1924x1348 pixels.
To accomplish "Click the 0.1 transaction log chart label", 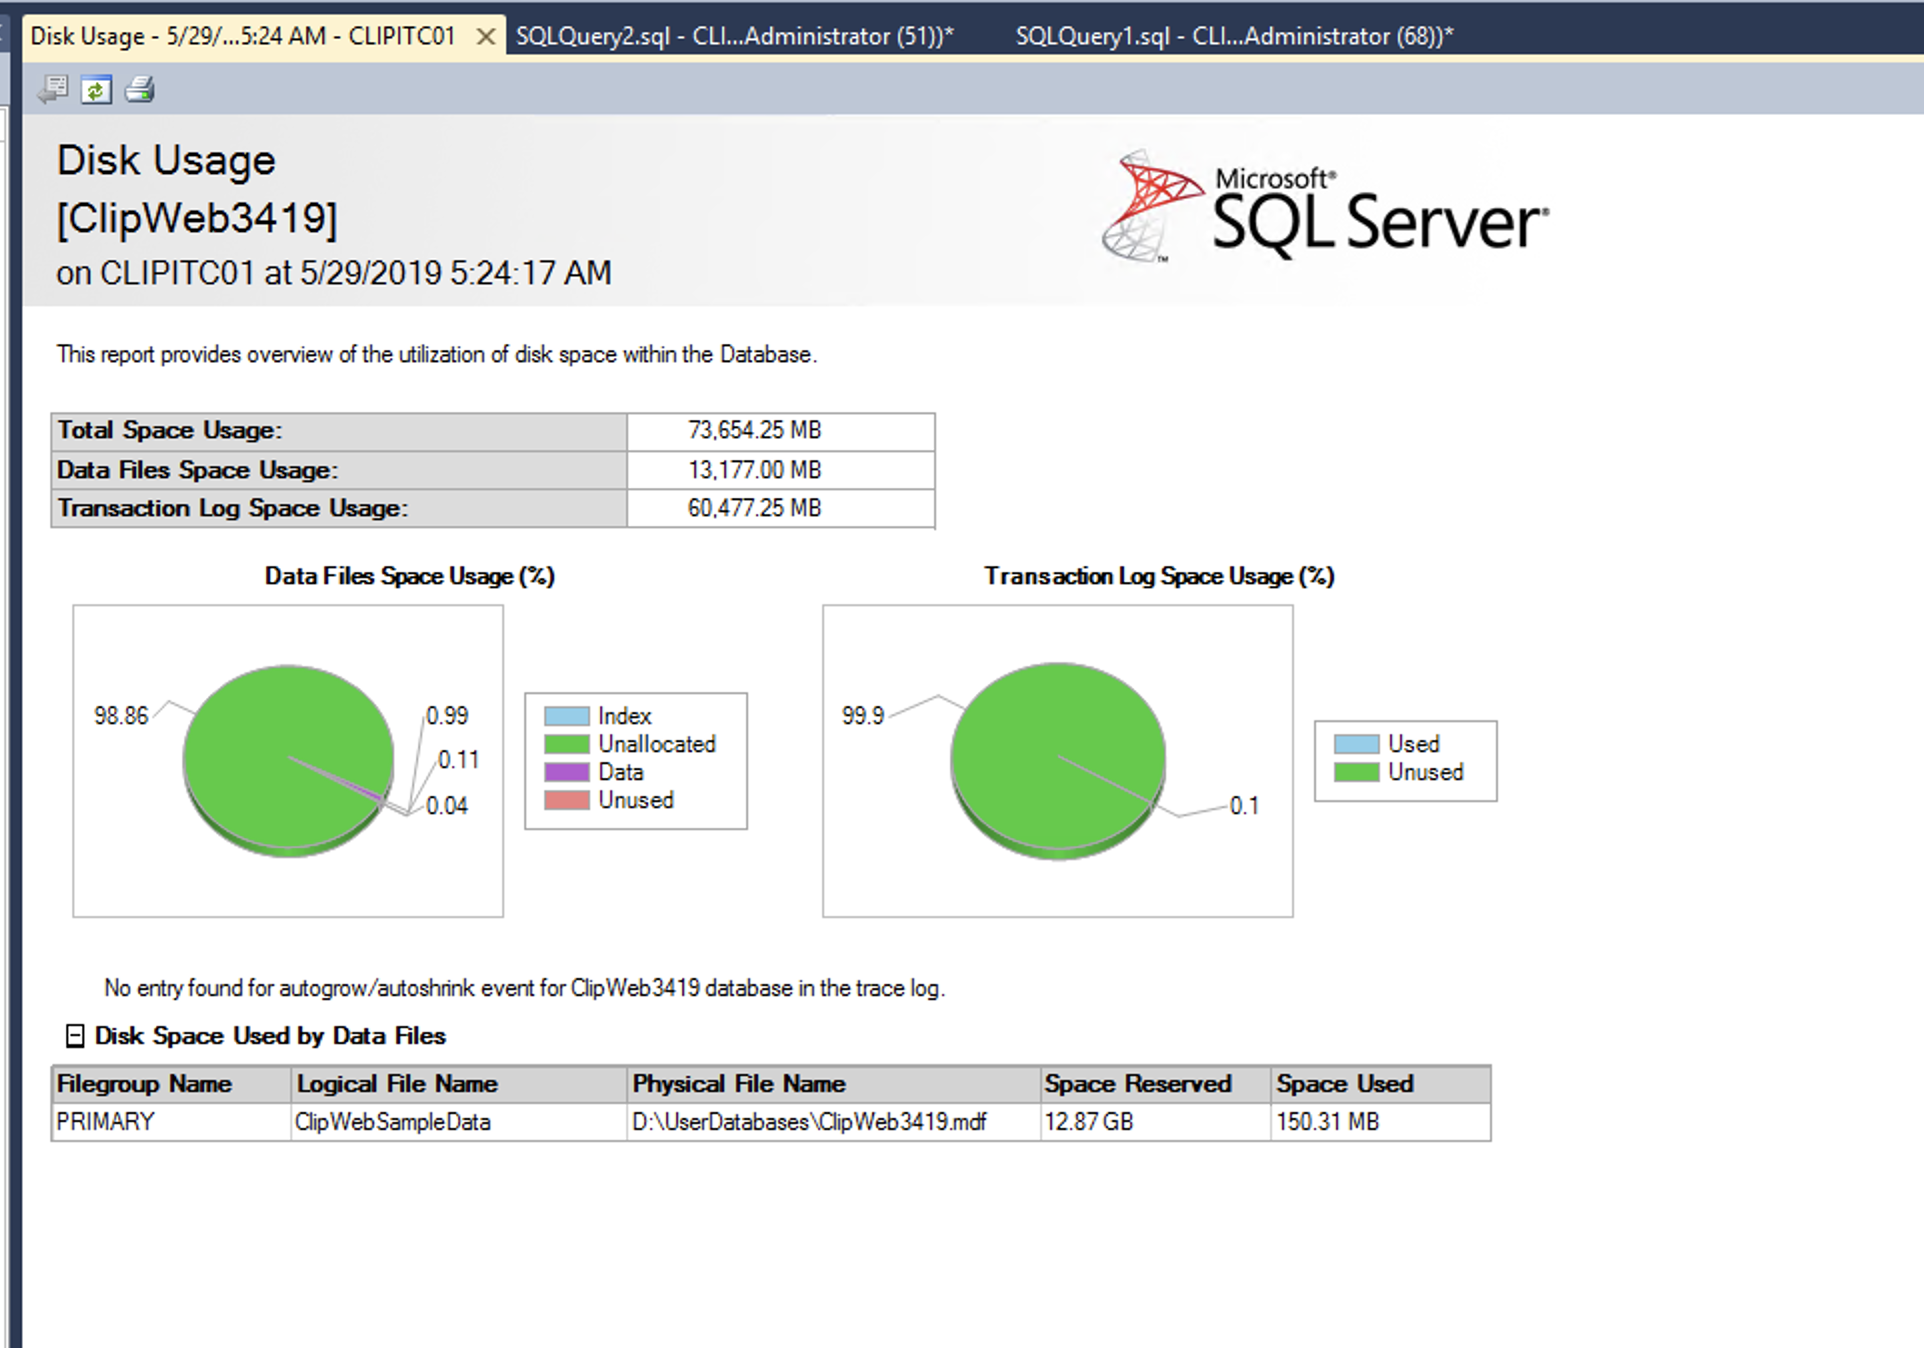I will (1245, 806).
